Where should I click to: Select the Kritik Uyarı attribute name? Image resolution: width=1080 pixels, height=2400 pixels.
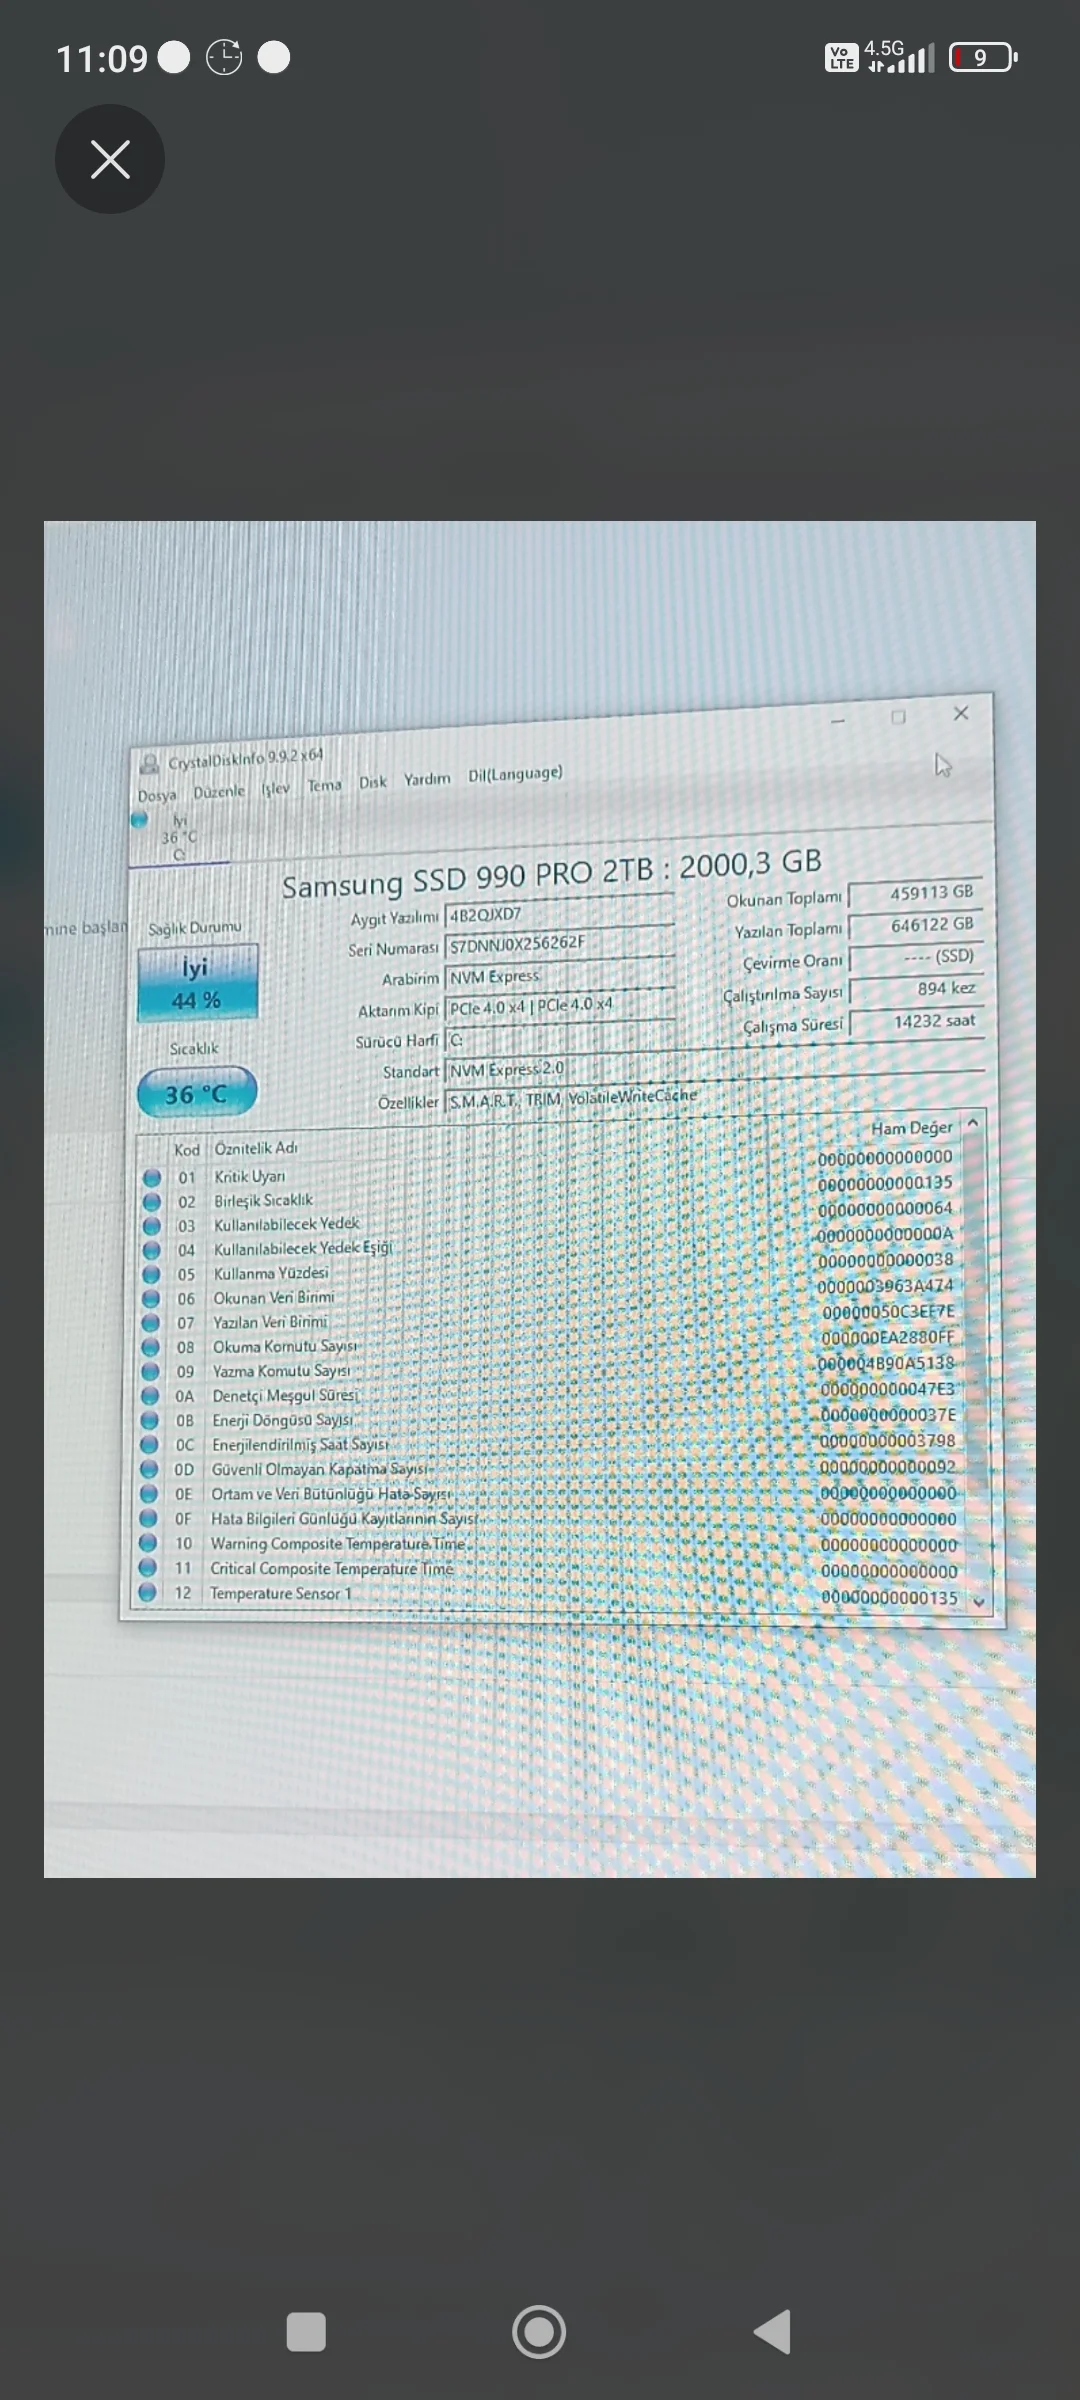(249, 1177)
